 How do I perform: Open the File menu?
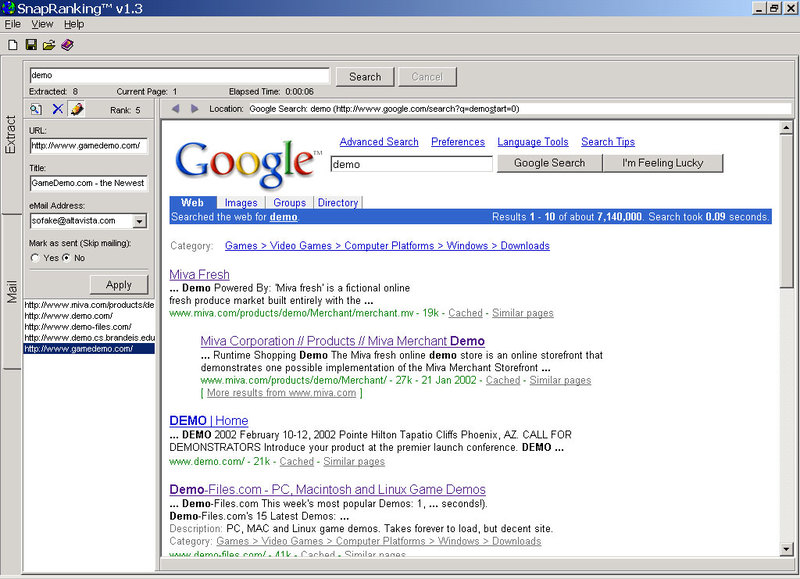click(13, 24)
